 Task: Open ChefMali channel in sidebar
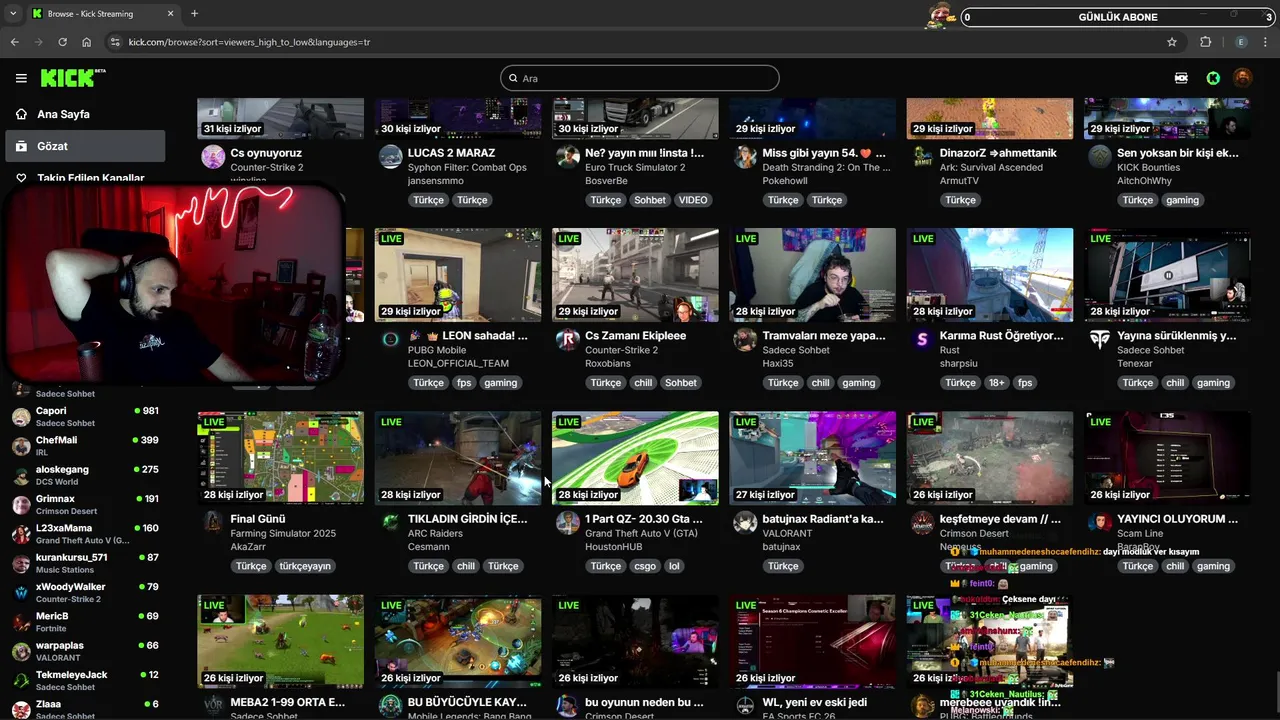(85, 446)
